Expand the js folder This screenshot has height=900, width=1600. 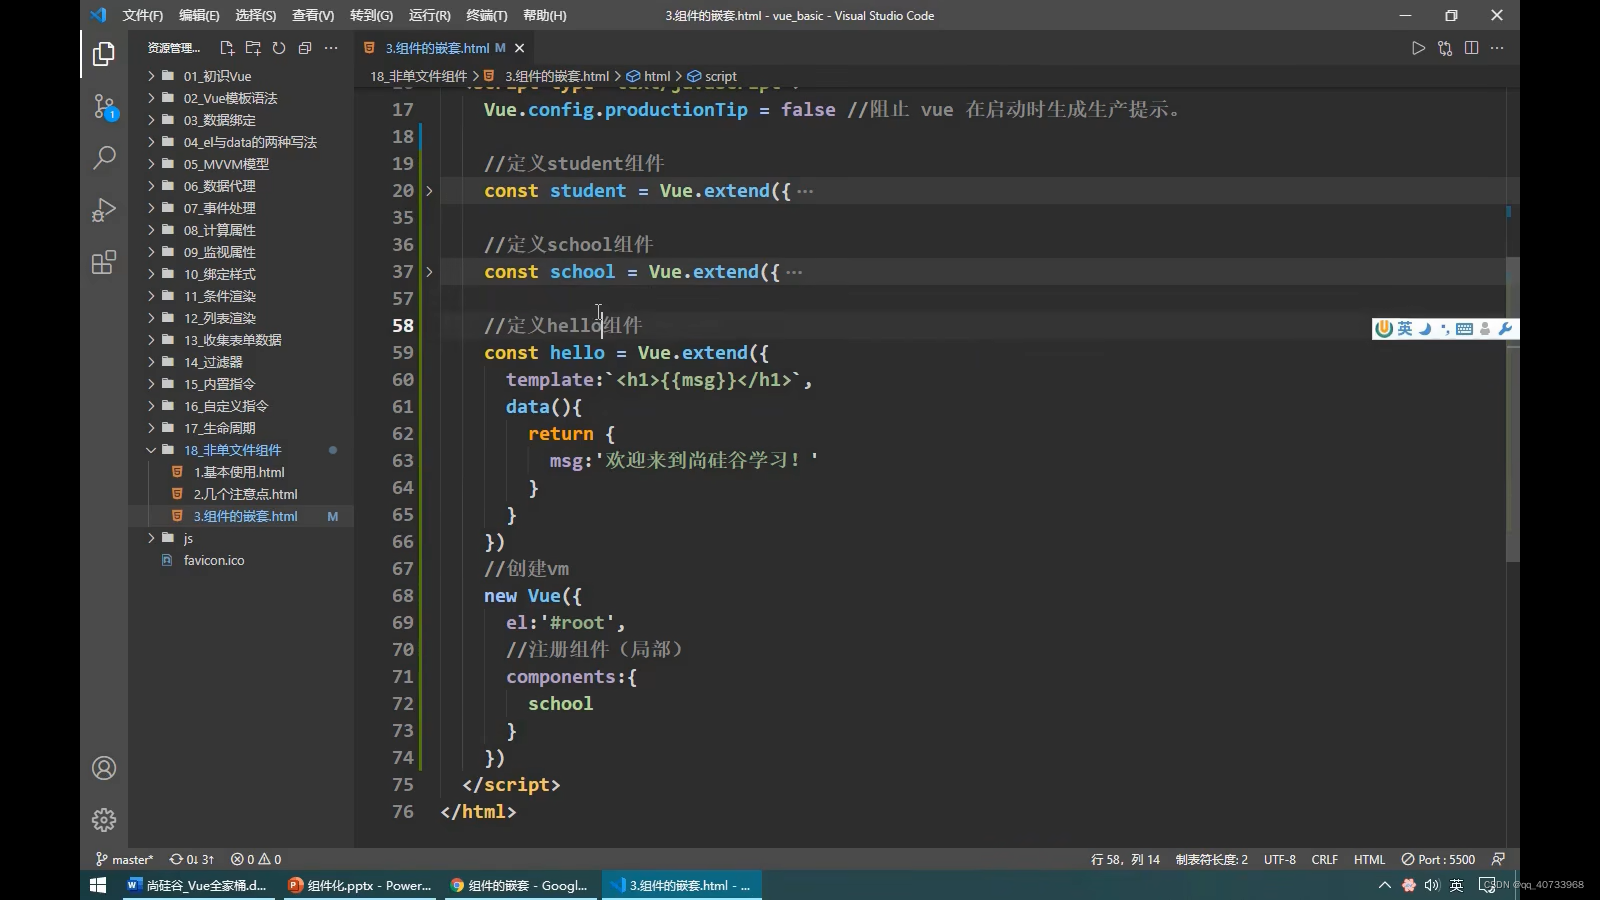coord(241,538)
